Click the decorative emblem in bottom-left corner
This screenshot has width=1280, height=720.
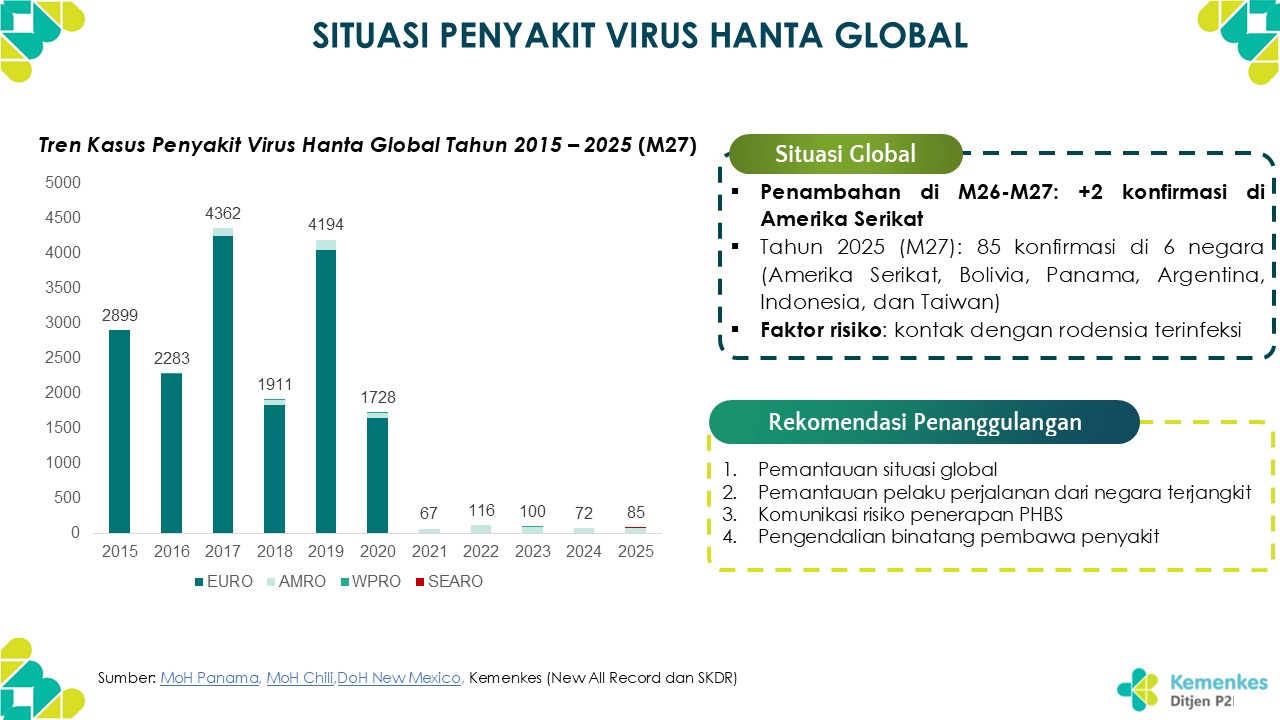[40, 678]
